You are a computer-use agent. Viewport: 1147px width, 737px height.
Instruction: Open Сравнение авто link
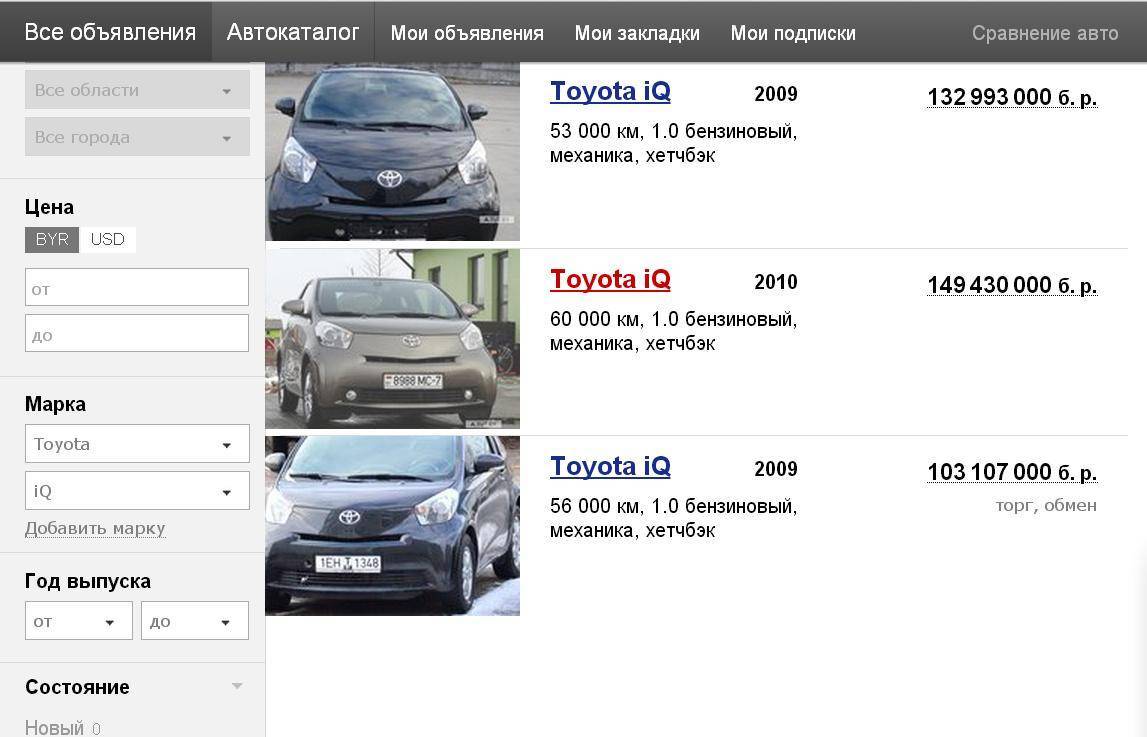[x=1045, y=33]
